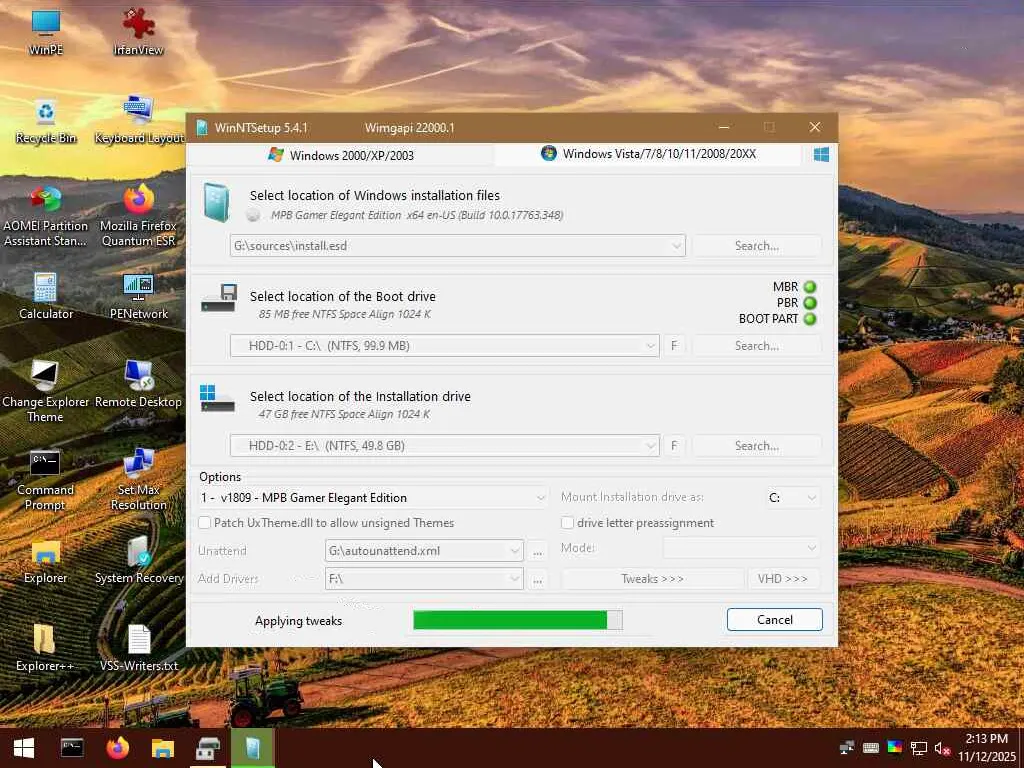Click the BOOT PART green status light
Screen dimensions: 1024x768
[x=810, y=319]
